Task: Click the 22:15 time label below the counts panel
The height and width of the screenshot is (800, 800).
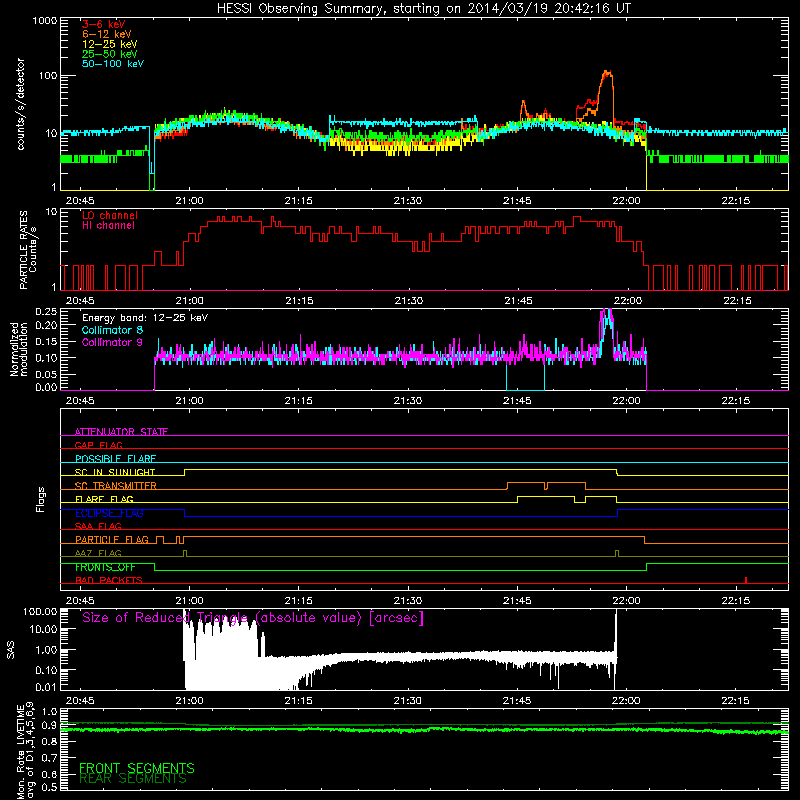Action: [736, 201]
